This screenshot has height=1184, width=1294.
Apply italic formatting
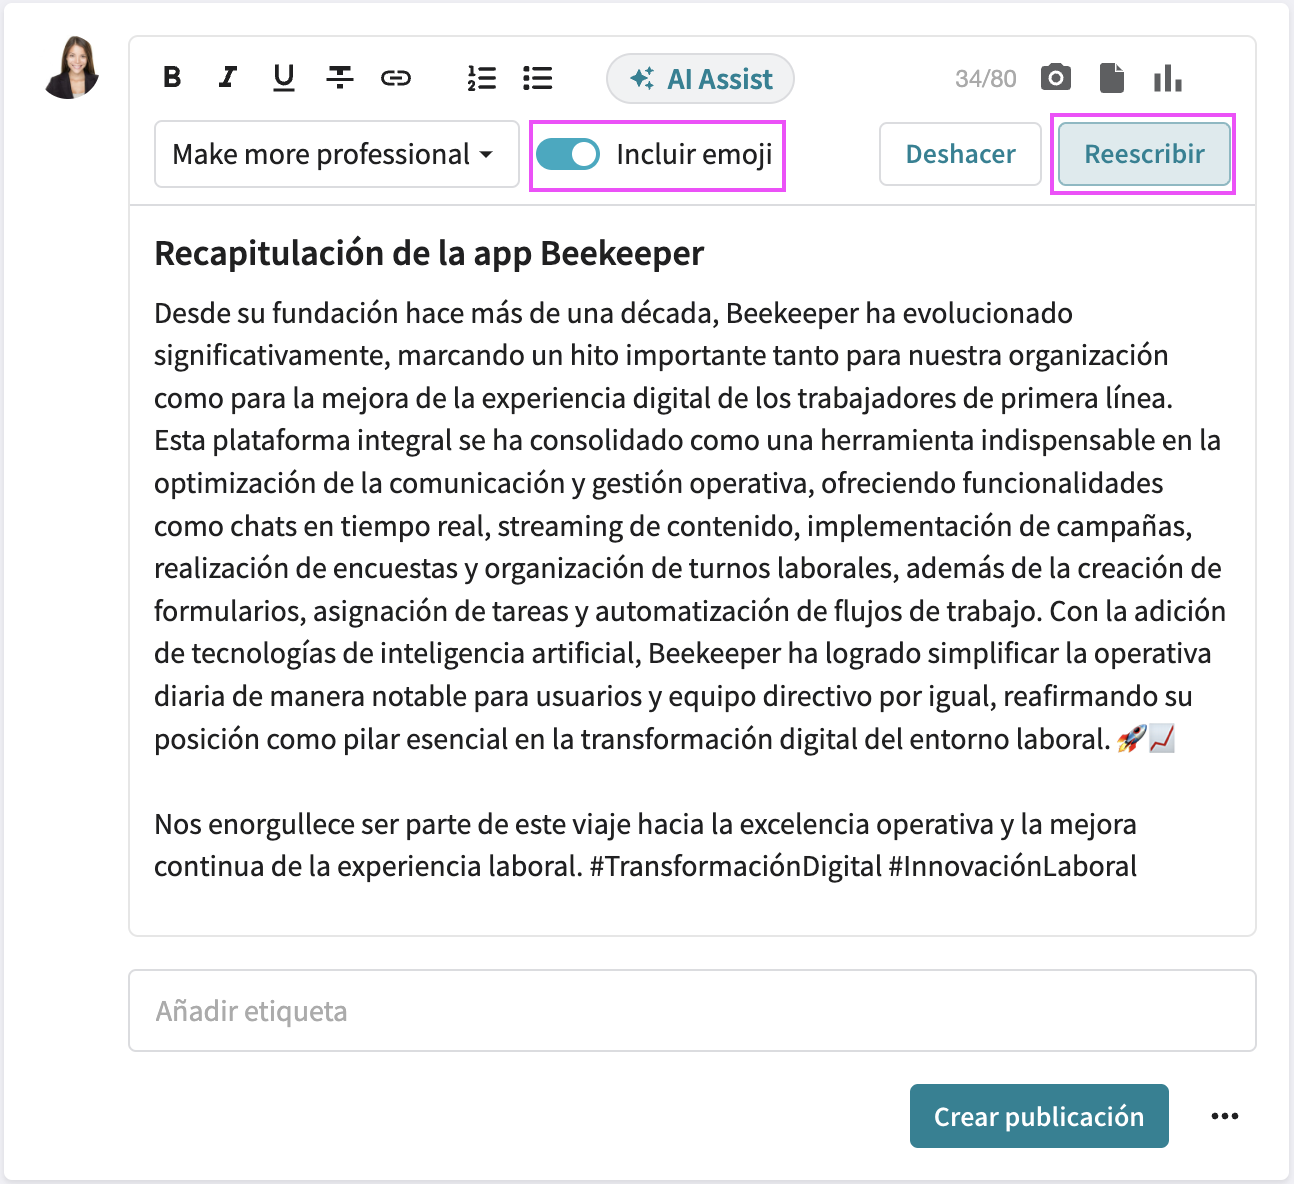coord(227,78)
